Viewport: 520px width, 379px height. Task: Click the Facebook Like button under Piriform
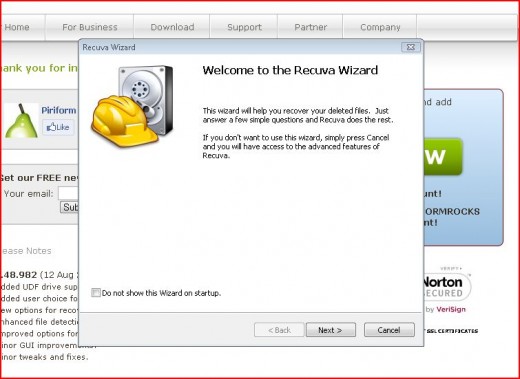(58, 127)
